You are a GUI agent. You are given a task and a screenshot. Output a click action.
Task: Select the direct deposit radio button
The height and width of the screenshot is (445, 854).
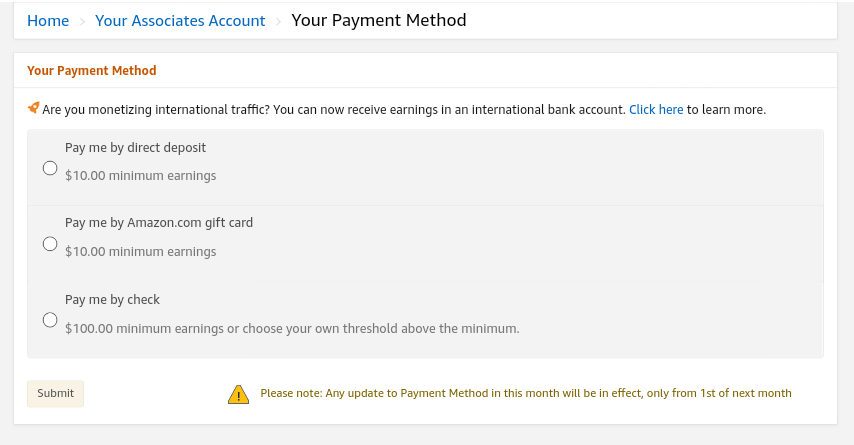[50, 168]
